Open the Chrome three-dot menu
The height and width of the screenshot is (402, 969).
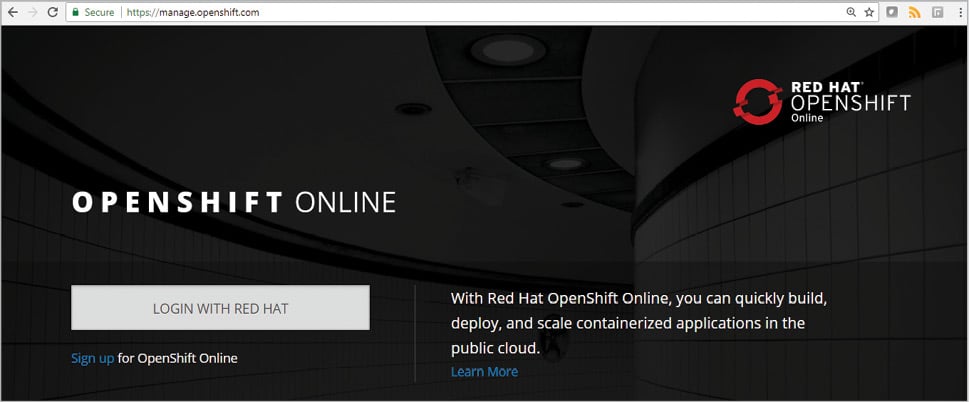(x=960, y=12)
